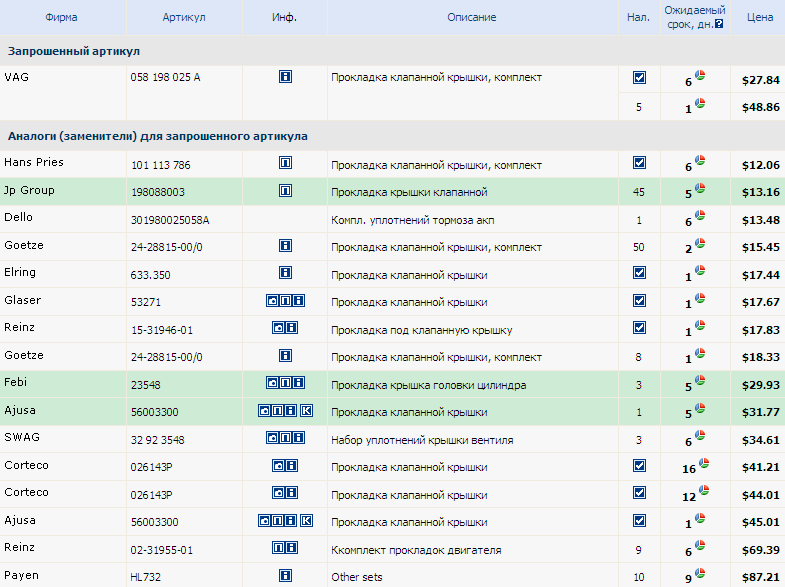The image size is (785, 587).
Task: View photo icon in the SWAG row
Action: (x=272, y=438)
